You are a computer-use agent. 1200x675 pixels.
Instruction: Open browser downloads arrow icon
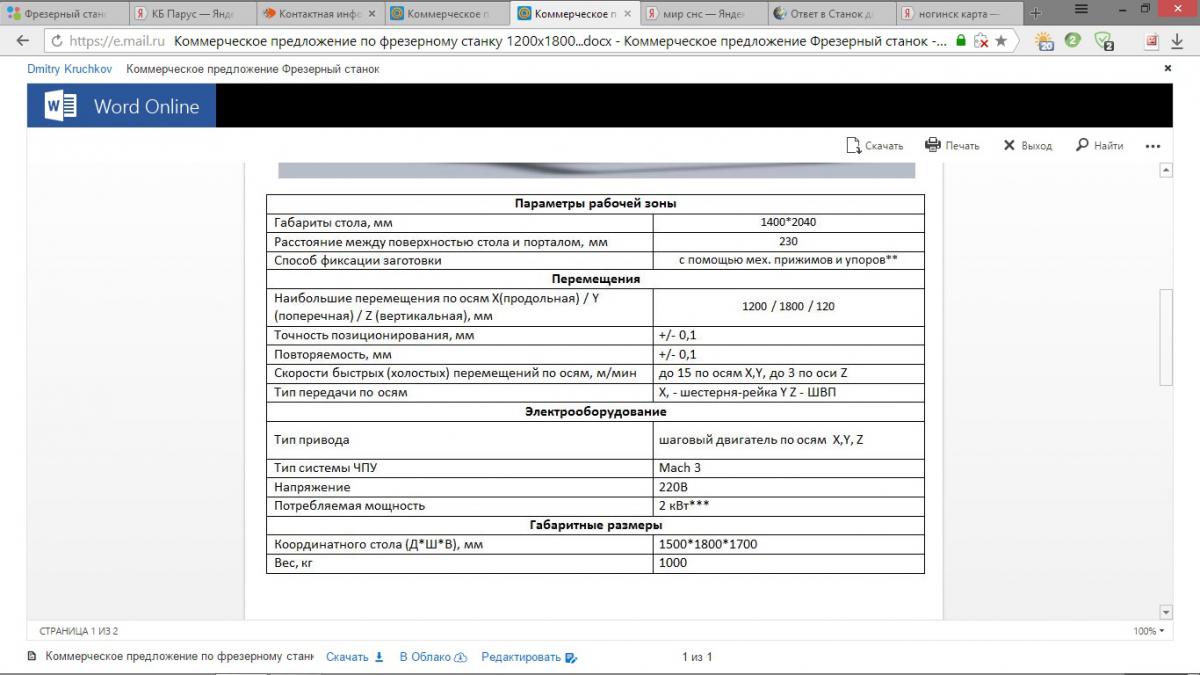coord(1177,41)
